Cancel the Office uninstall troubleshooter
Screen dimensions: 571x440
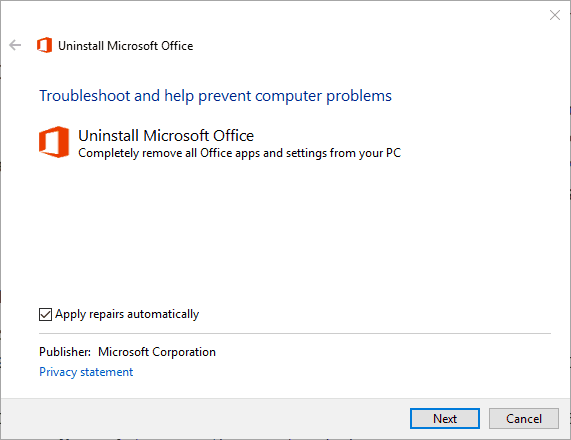coord(524,419)
